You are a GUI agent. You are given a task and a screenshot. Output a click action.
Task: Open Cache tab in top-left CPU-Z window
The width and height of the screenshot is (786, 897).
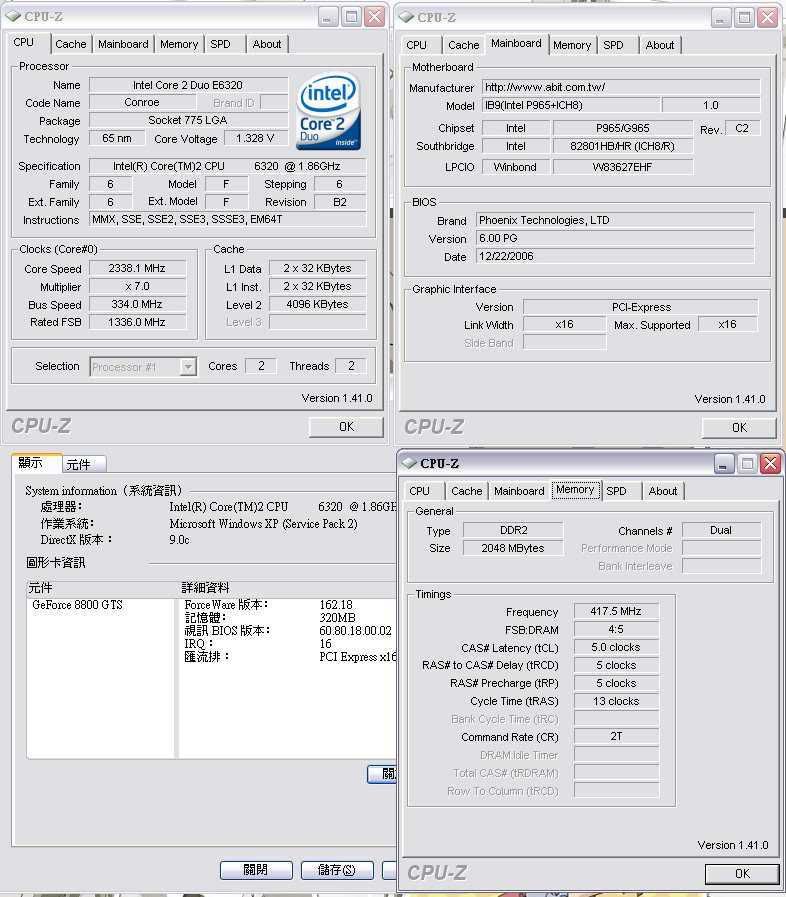70,44
